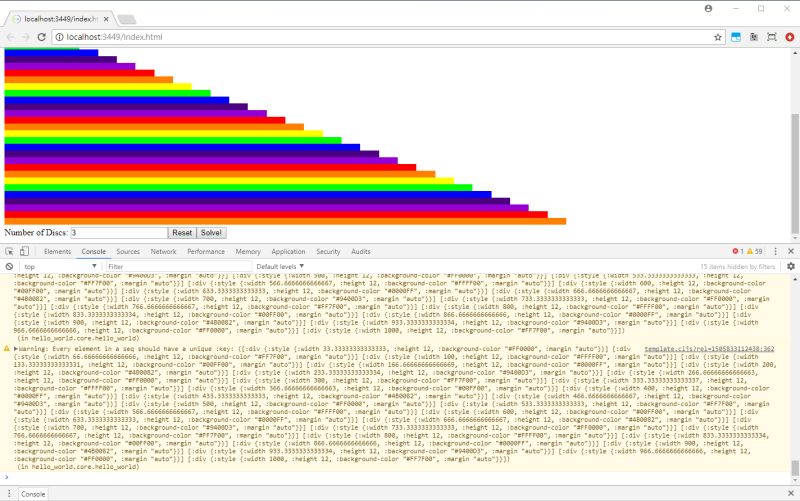The image size is (800, 501).
Task: Click the widest orange disc at the bottom
Action: click(x=285, y=221)
